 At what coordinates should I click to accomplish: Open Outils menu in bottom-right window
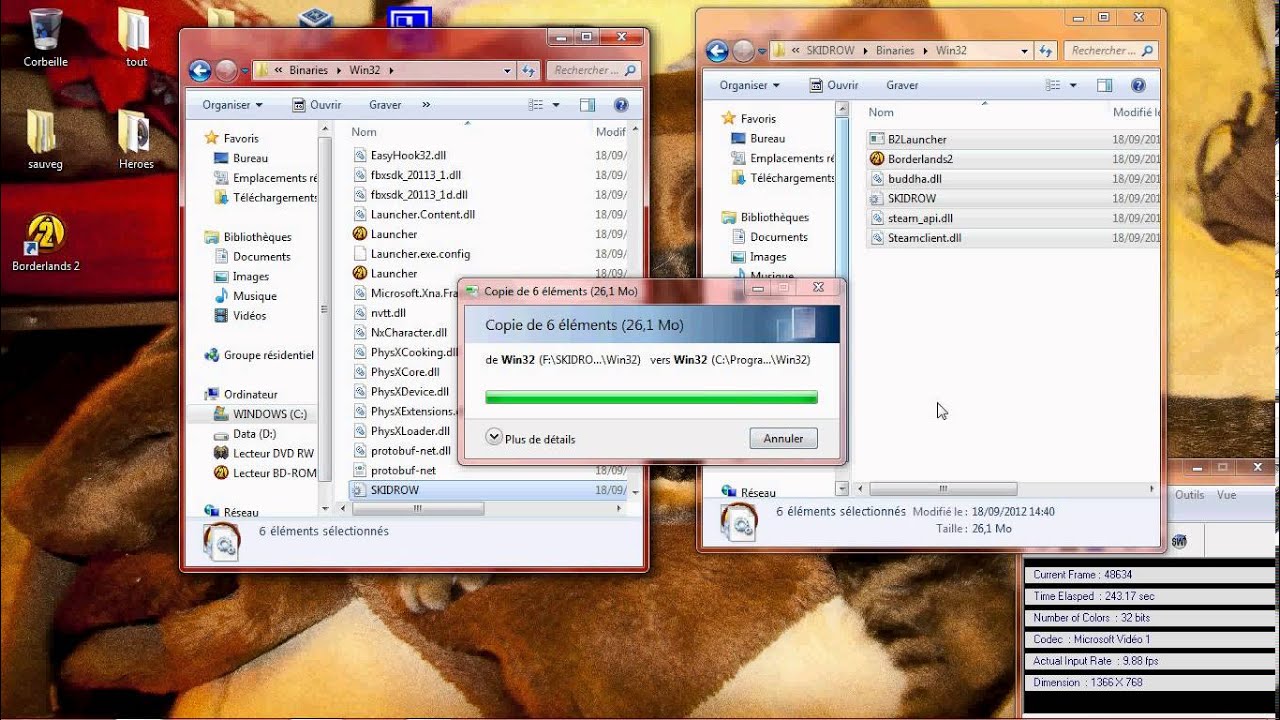point(1190,495)
